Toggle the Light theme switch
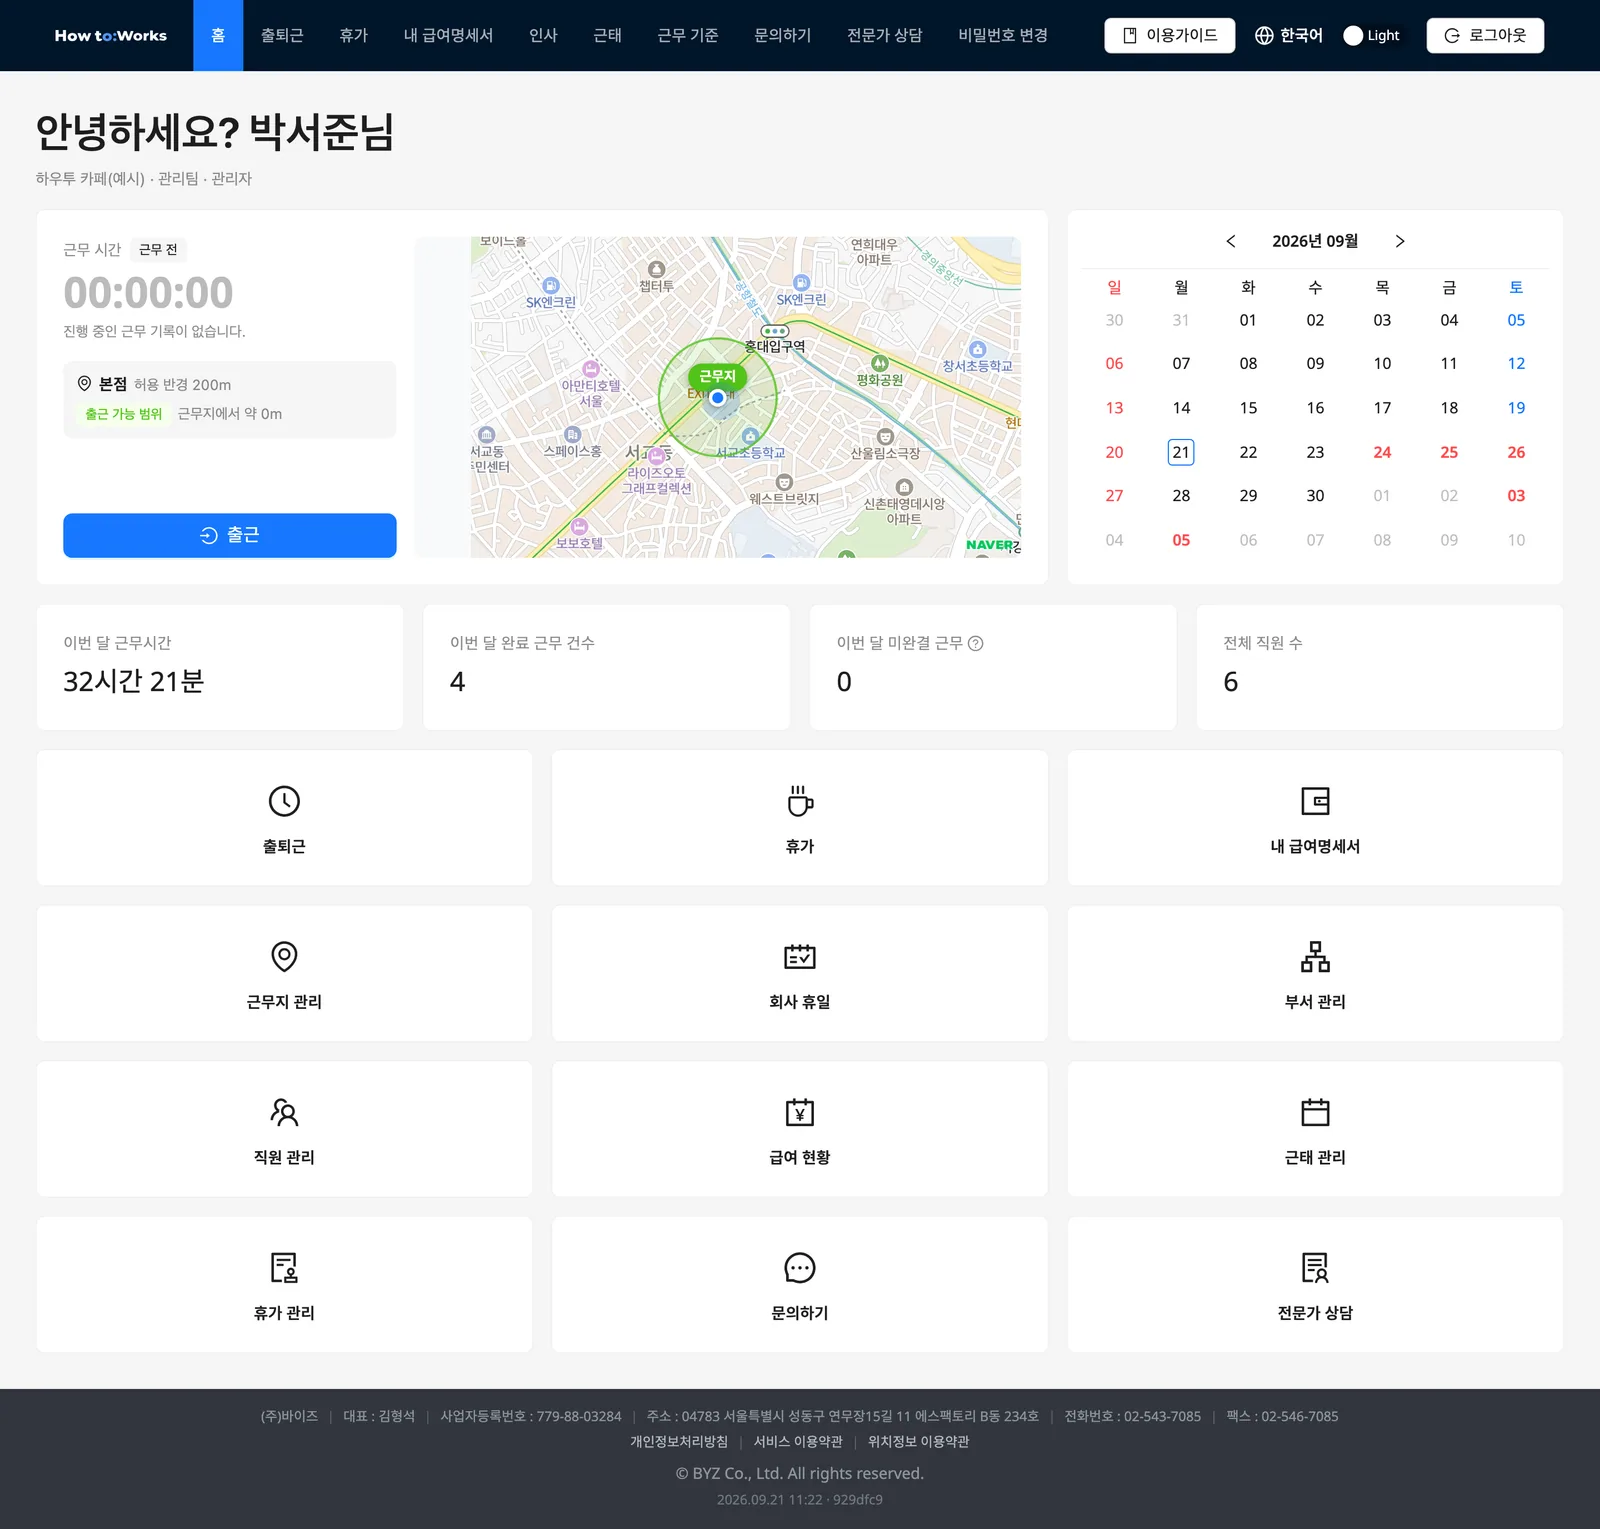 point(1371,35)
